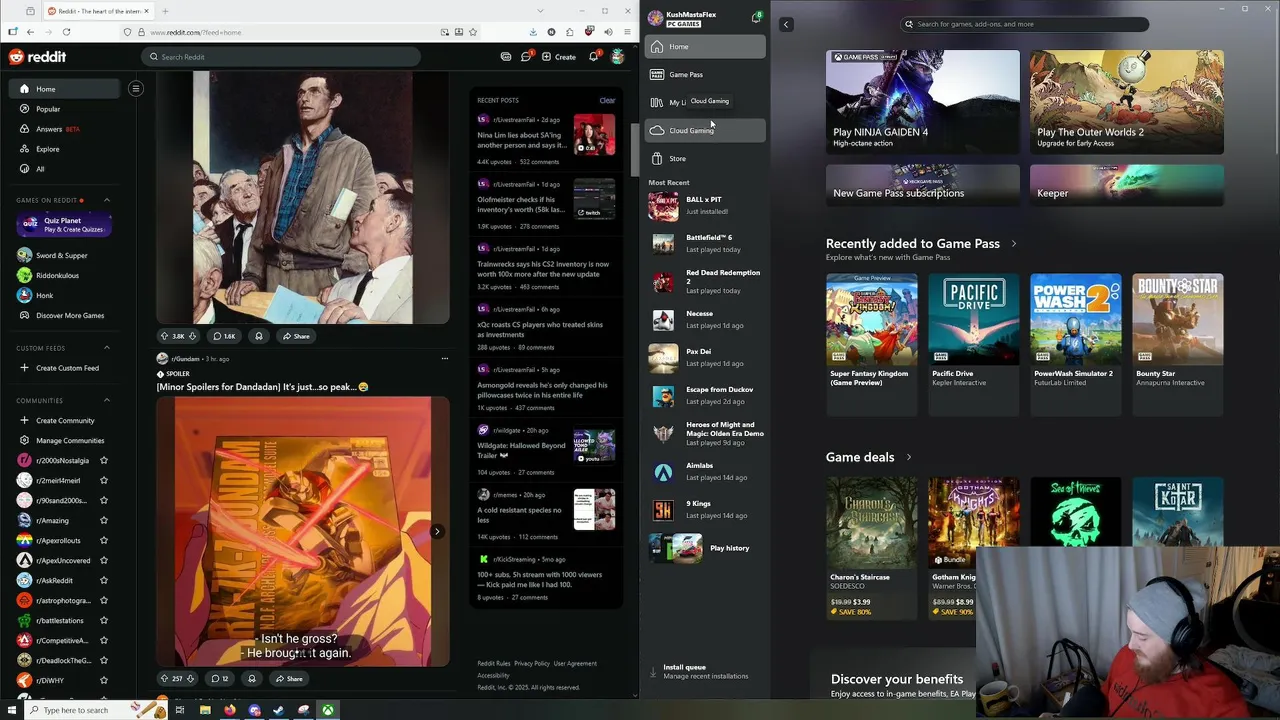Upvote the 3.8K painting post

tap(165, 336)
